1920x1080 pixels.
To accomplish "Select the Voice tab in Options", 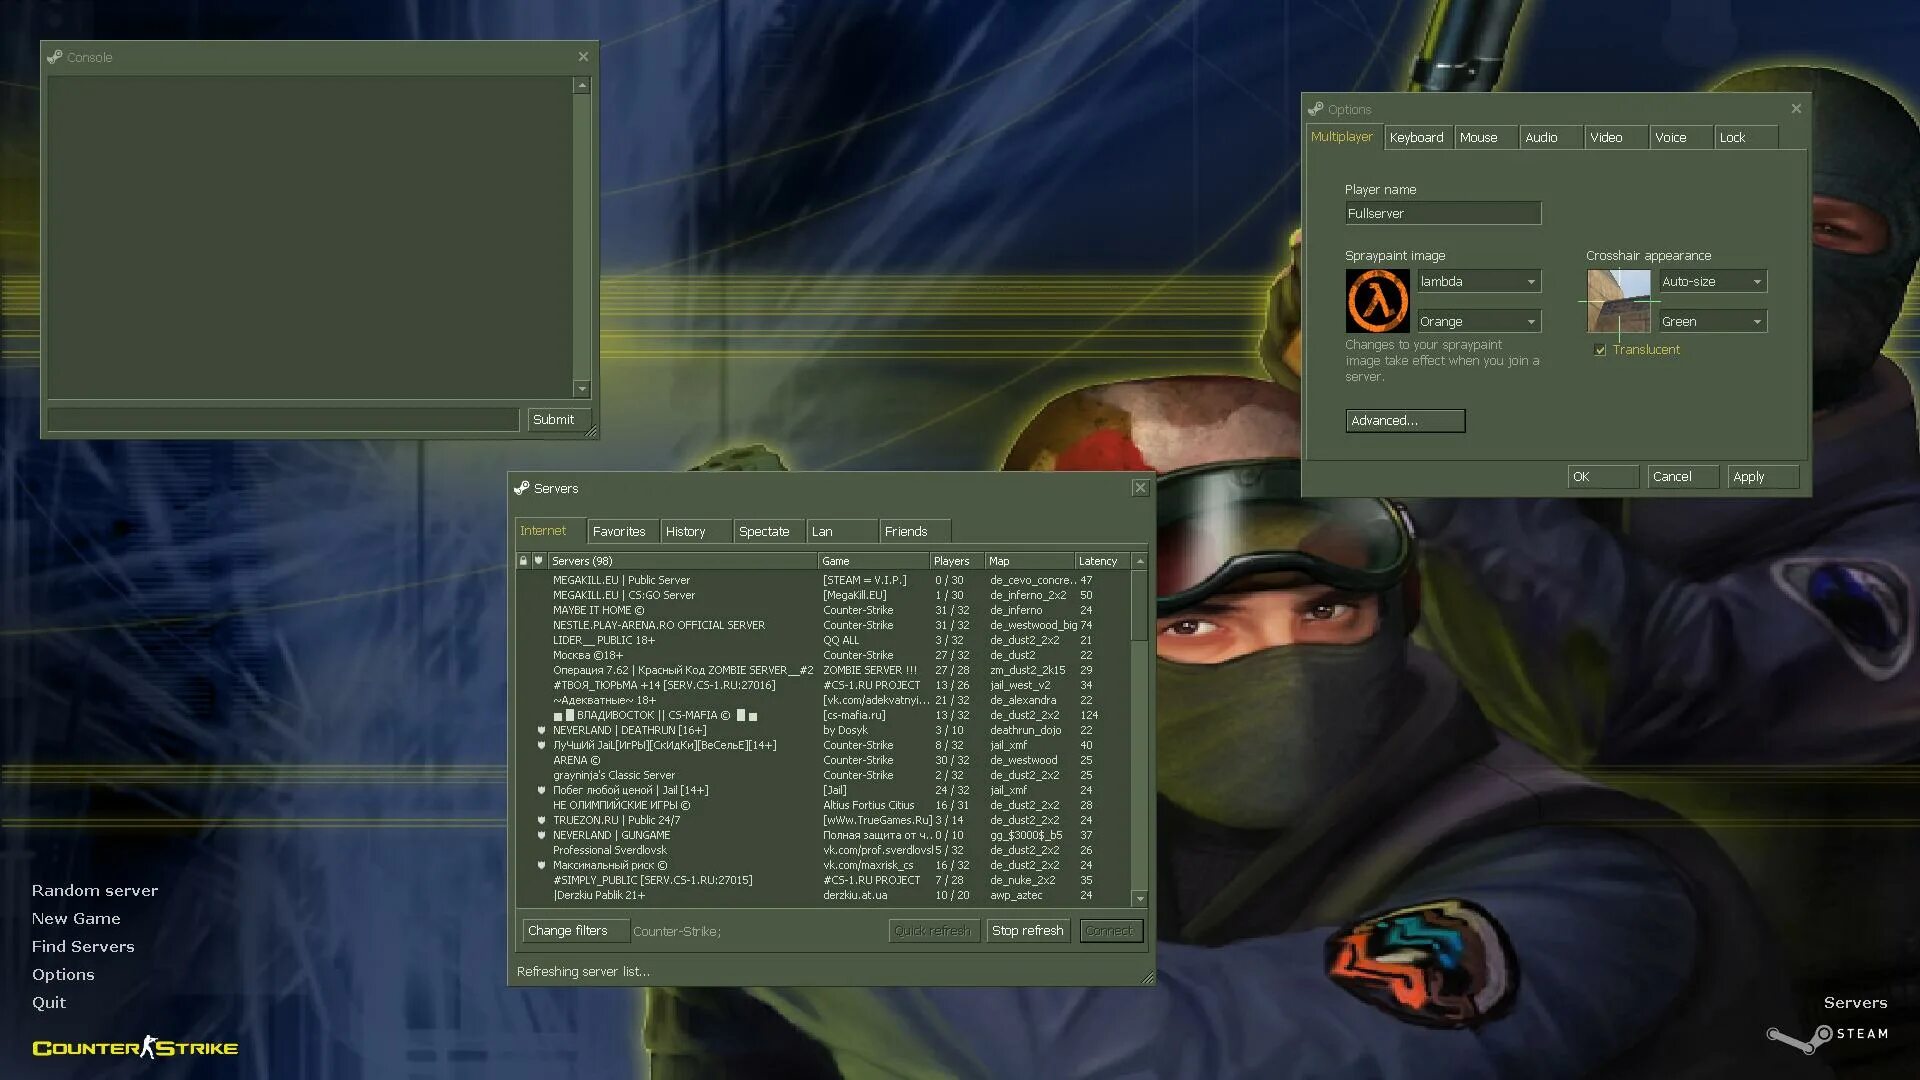I will tap(1680, 138).
